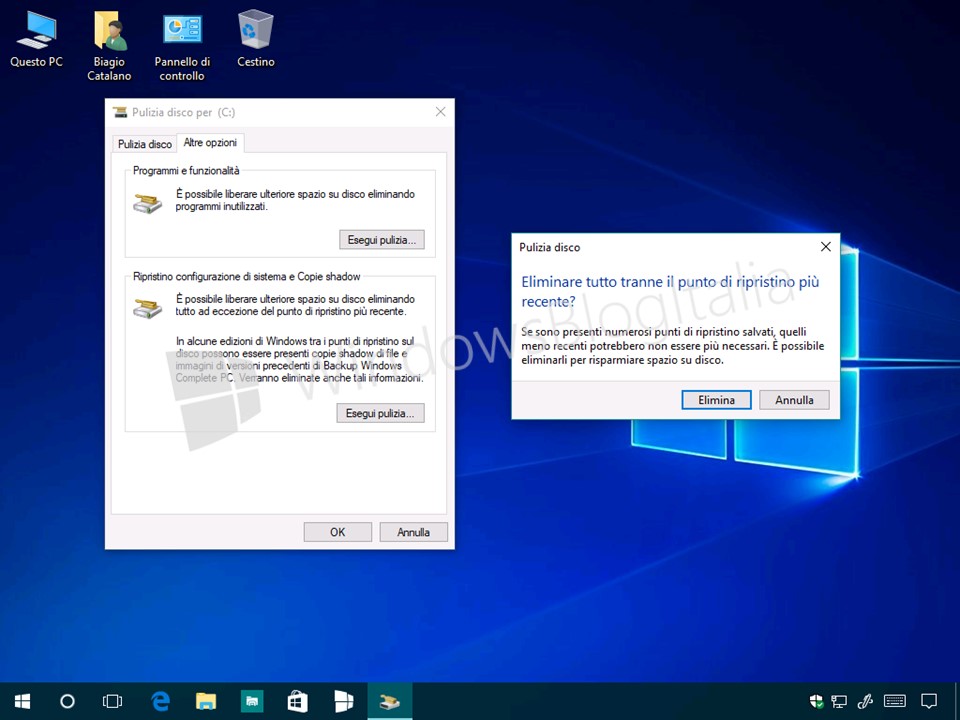Viewport: 960px width, 720px height.
Task: Open the teal folder app in taskbar
Action: tap(252, 701)
